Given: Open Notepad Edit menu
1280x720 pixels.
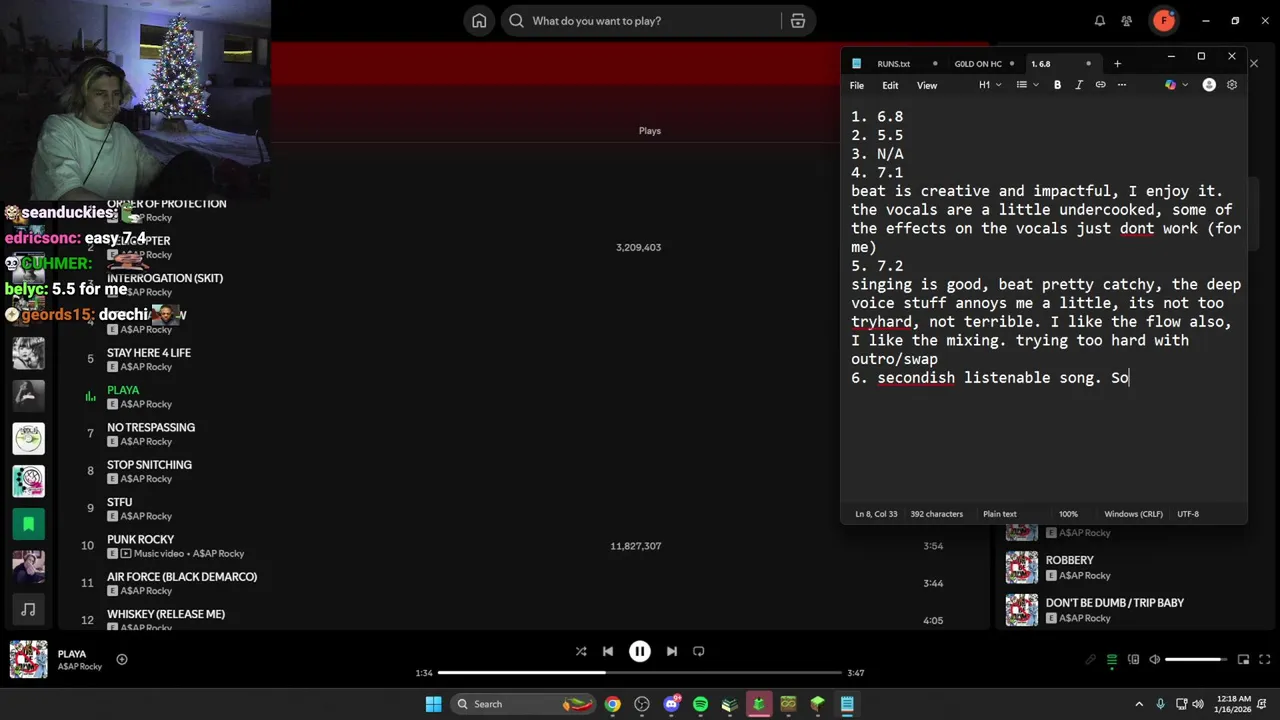Looking at the screenshot, I should (890, 85).
